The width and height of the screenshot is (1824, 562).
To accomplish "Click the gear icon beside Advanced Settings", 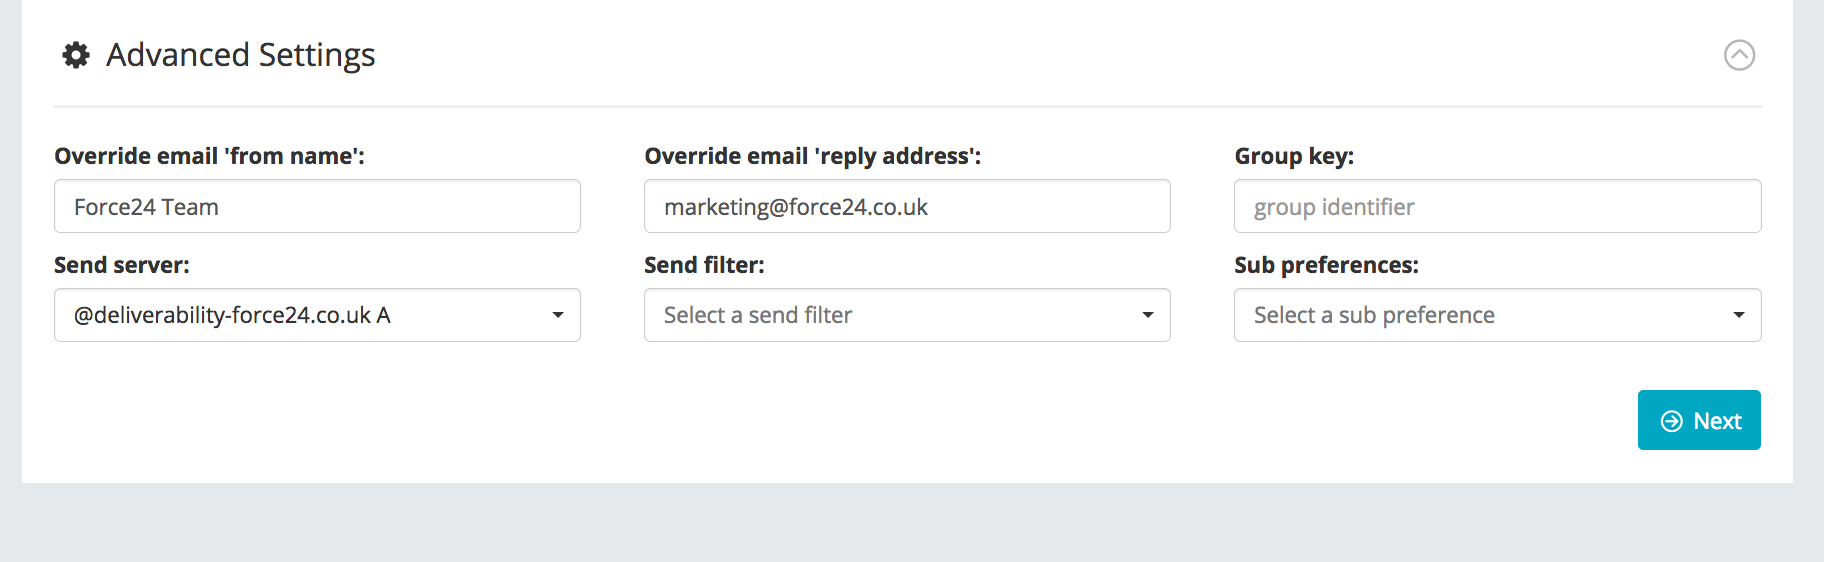I will [x=76, y=55].
